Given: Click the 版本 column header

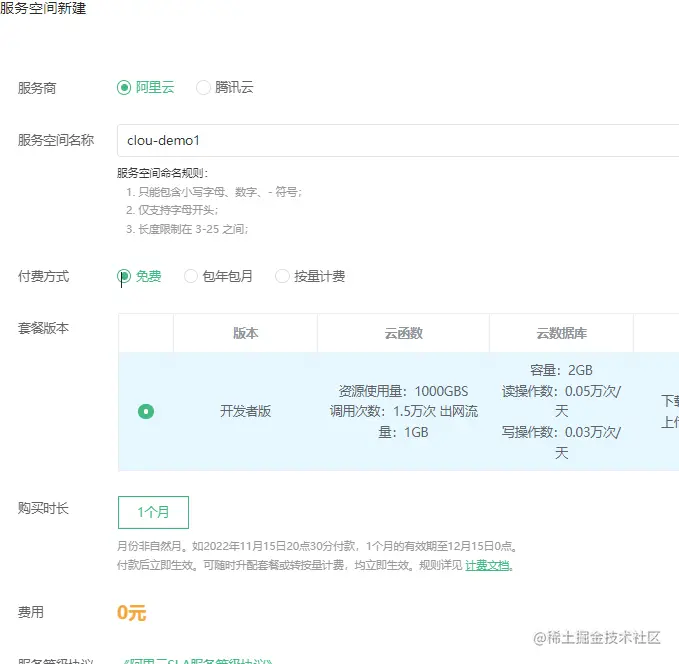Looking at the screenshot, I should (x=246, y=333).
